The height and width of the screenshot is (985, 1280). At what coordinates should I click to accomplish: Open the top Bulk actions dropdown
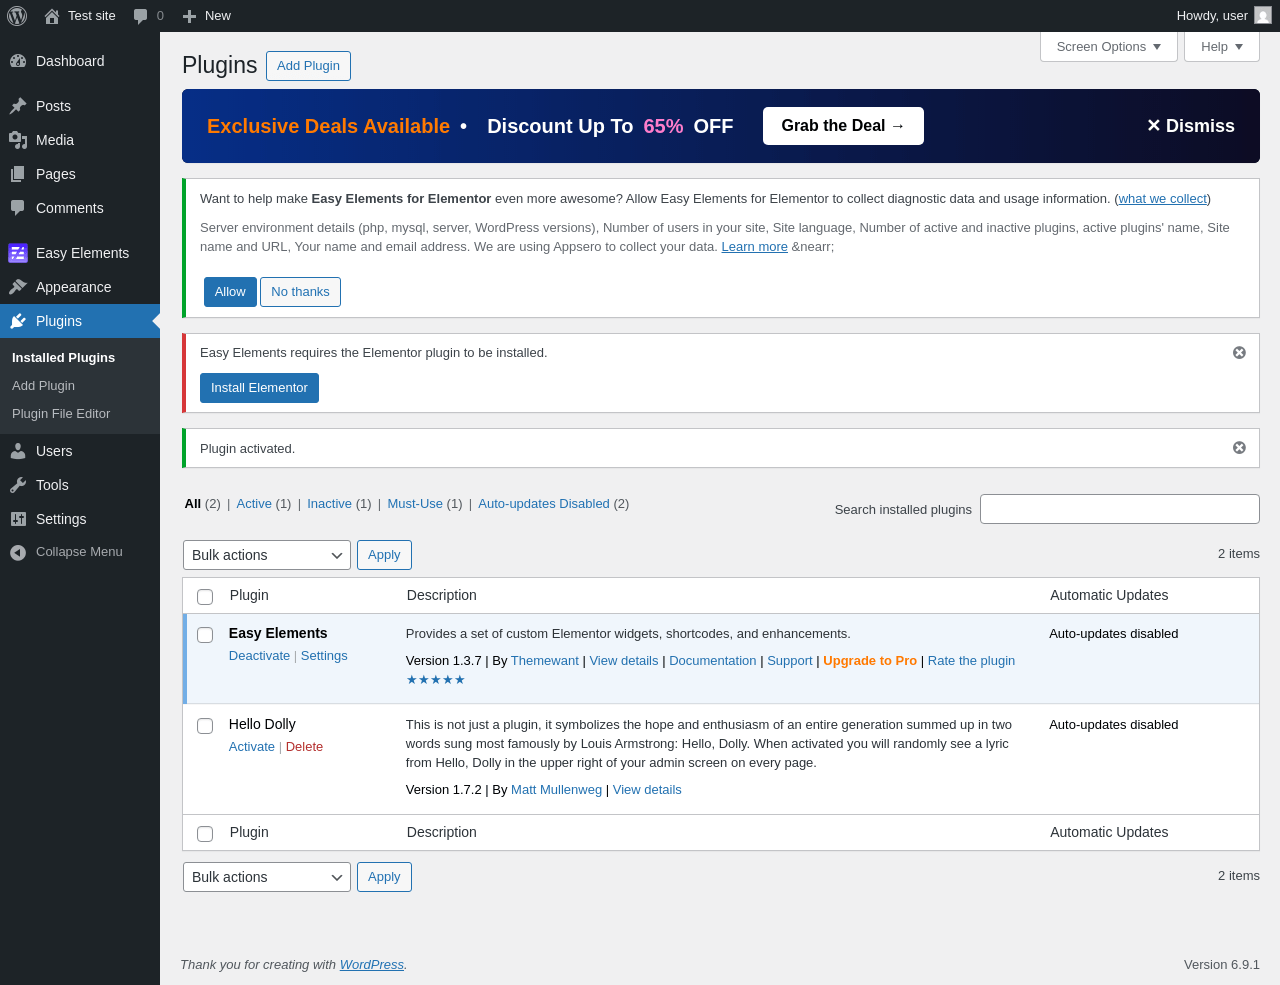click(x=267, y=555)
